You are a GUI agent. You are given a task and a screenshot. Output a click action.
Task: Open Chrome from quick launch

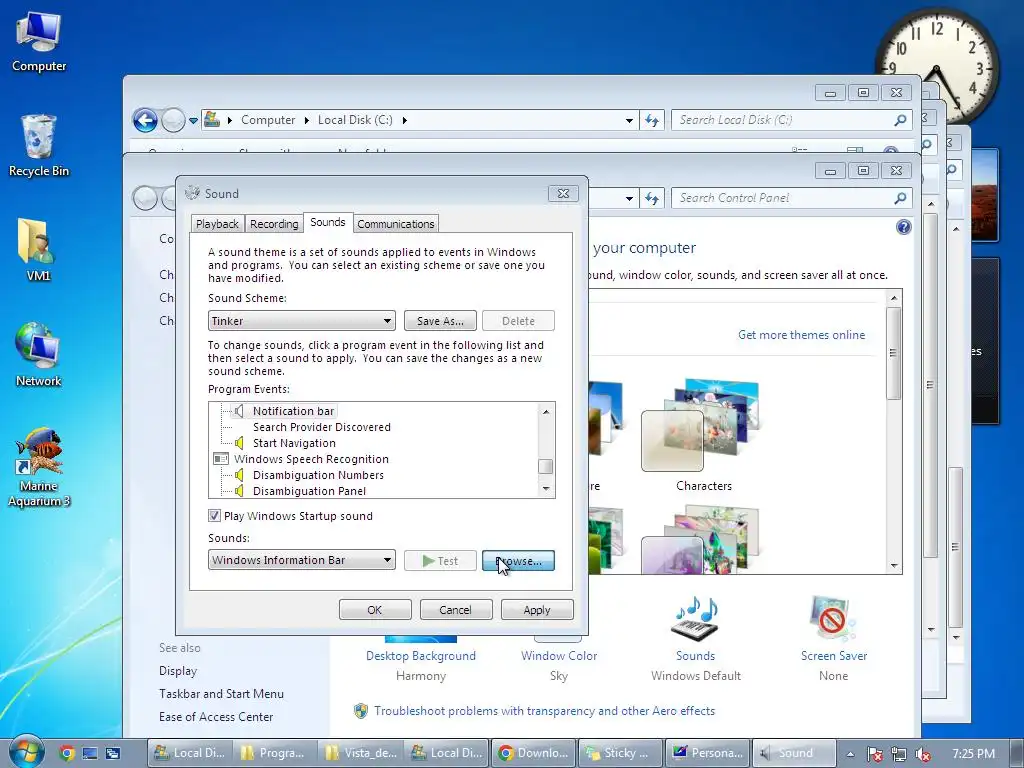click(x=67, y=753)
